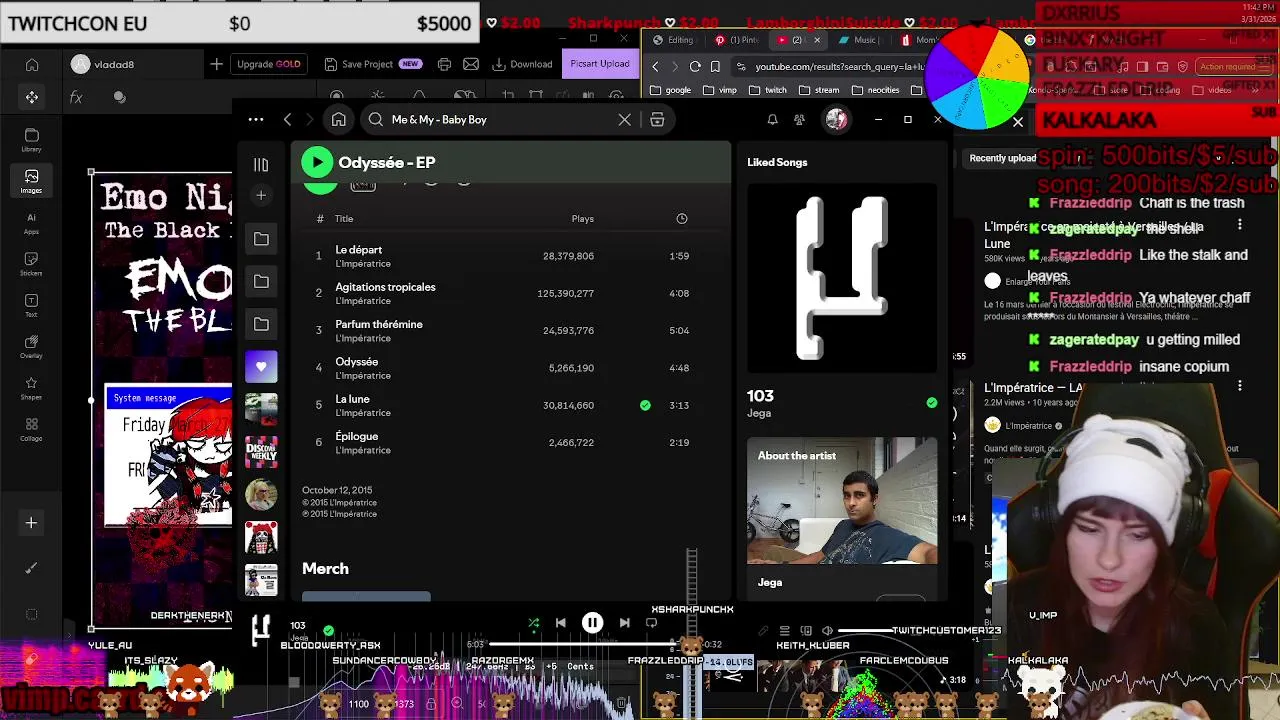Image resolution: width=1280 pixels, height=720 pixels.
Task: Open the stream bookmarks folder
Action: point(819,90)
